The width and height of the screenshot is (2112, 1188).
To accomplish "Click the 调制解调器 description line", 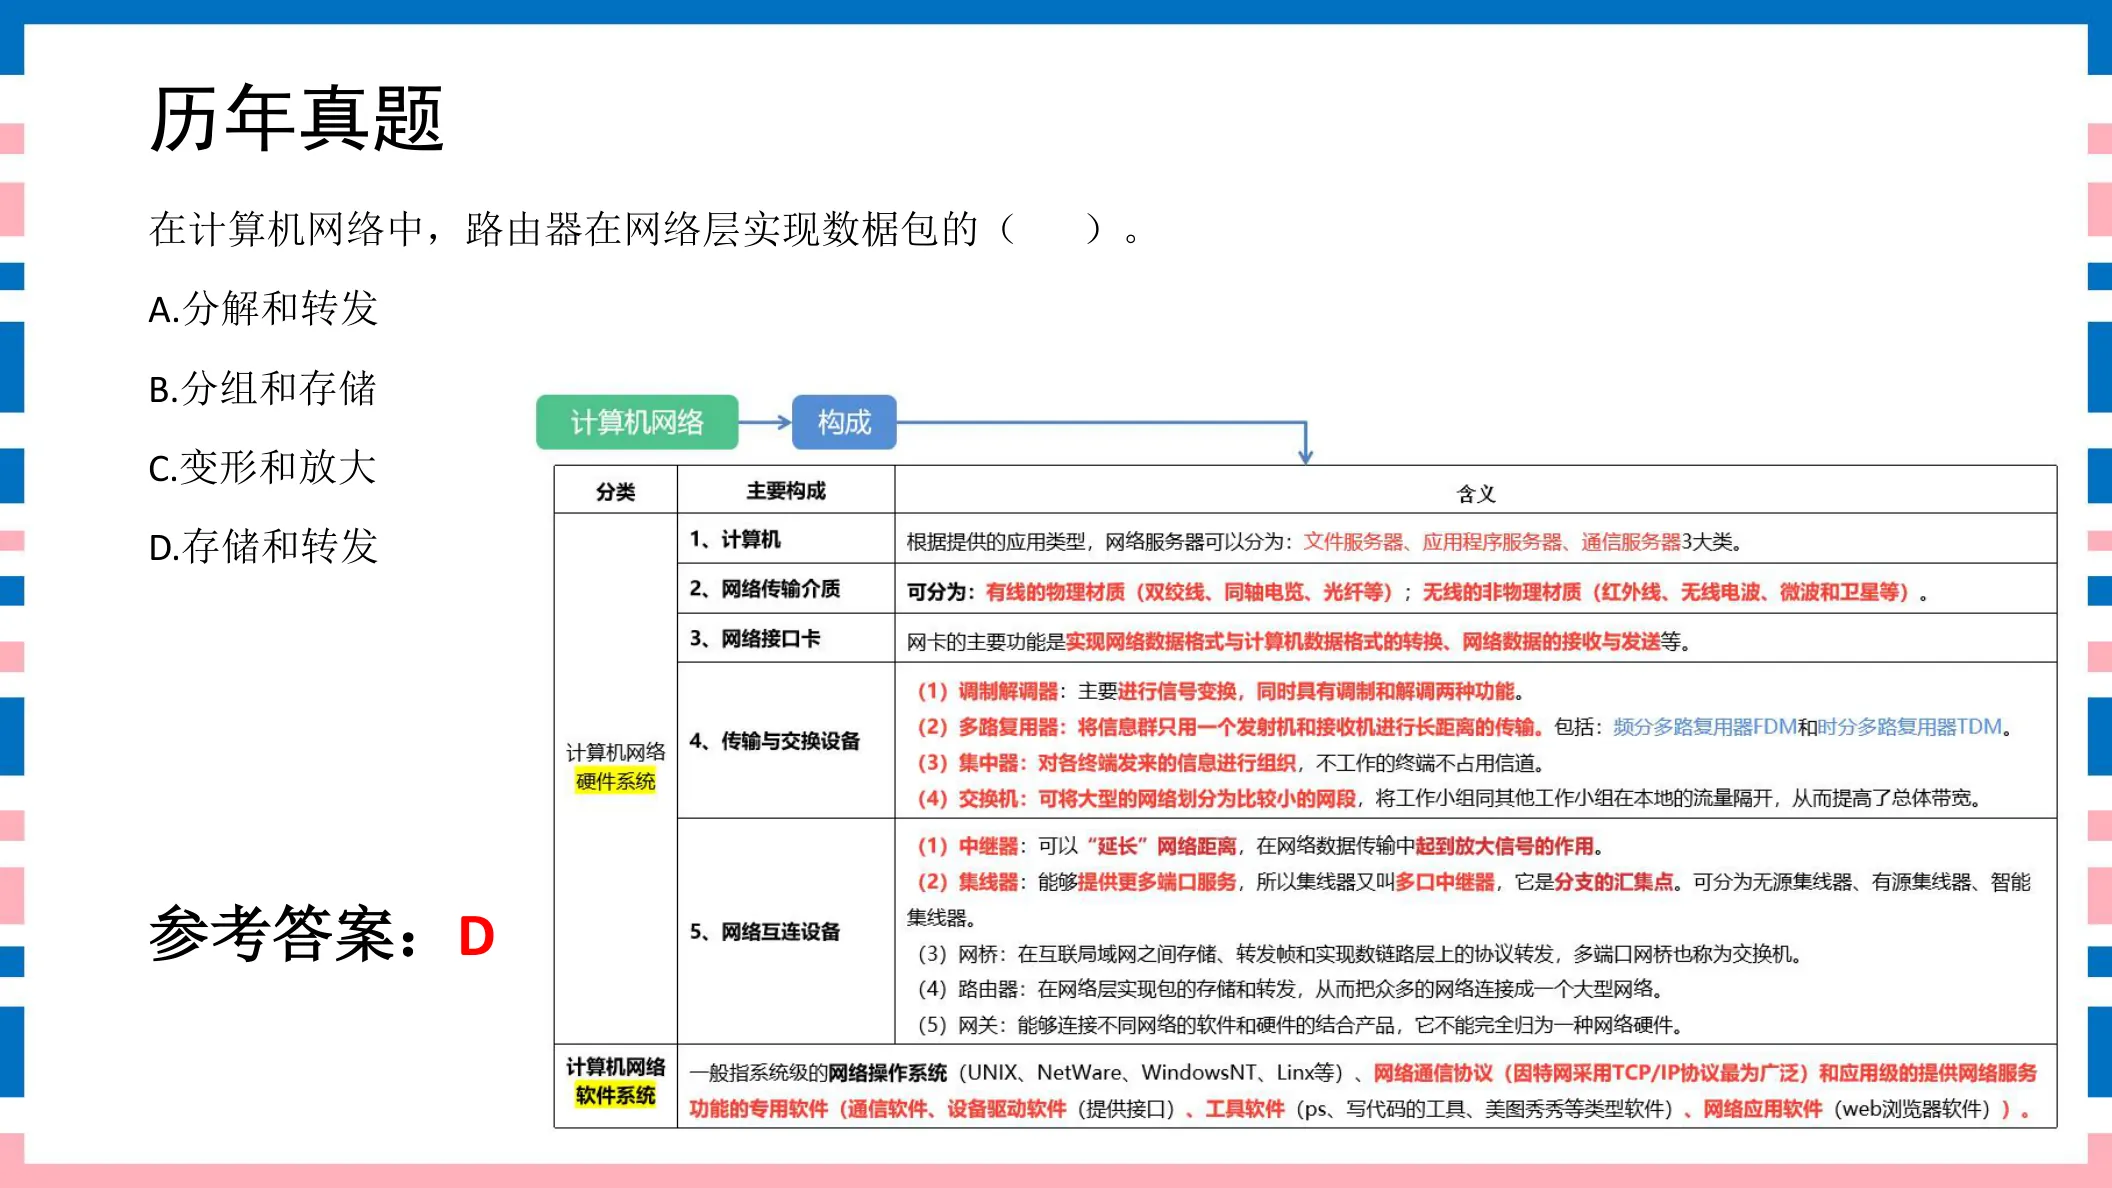I will click(x=1222, y=692).
